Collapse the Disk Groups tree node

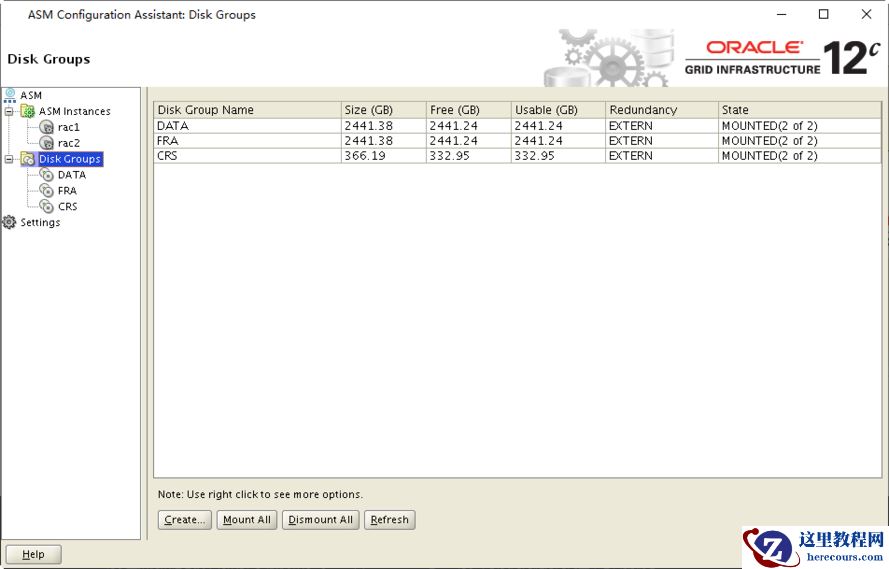(x=9, y=159)
